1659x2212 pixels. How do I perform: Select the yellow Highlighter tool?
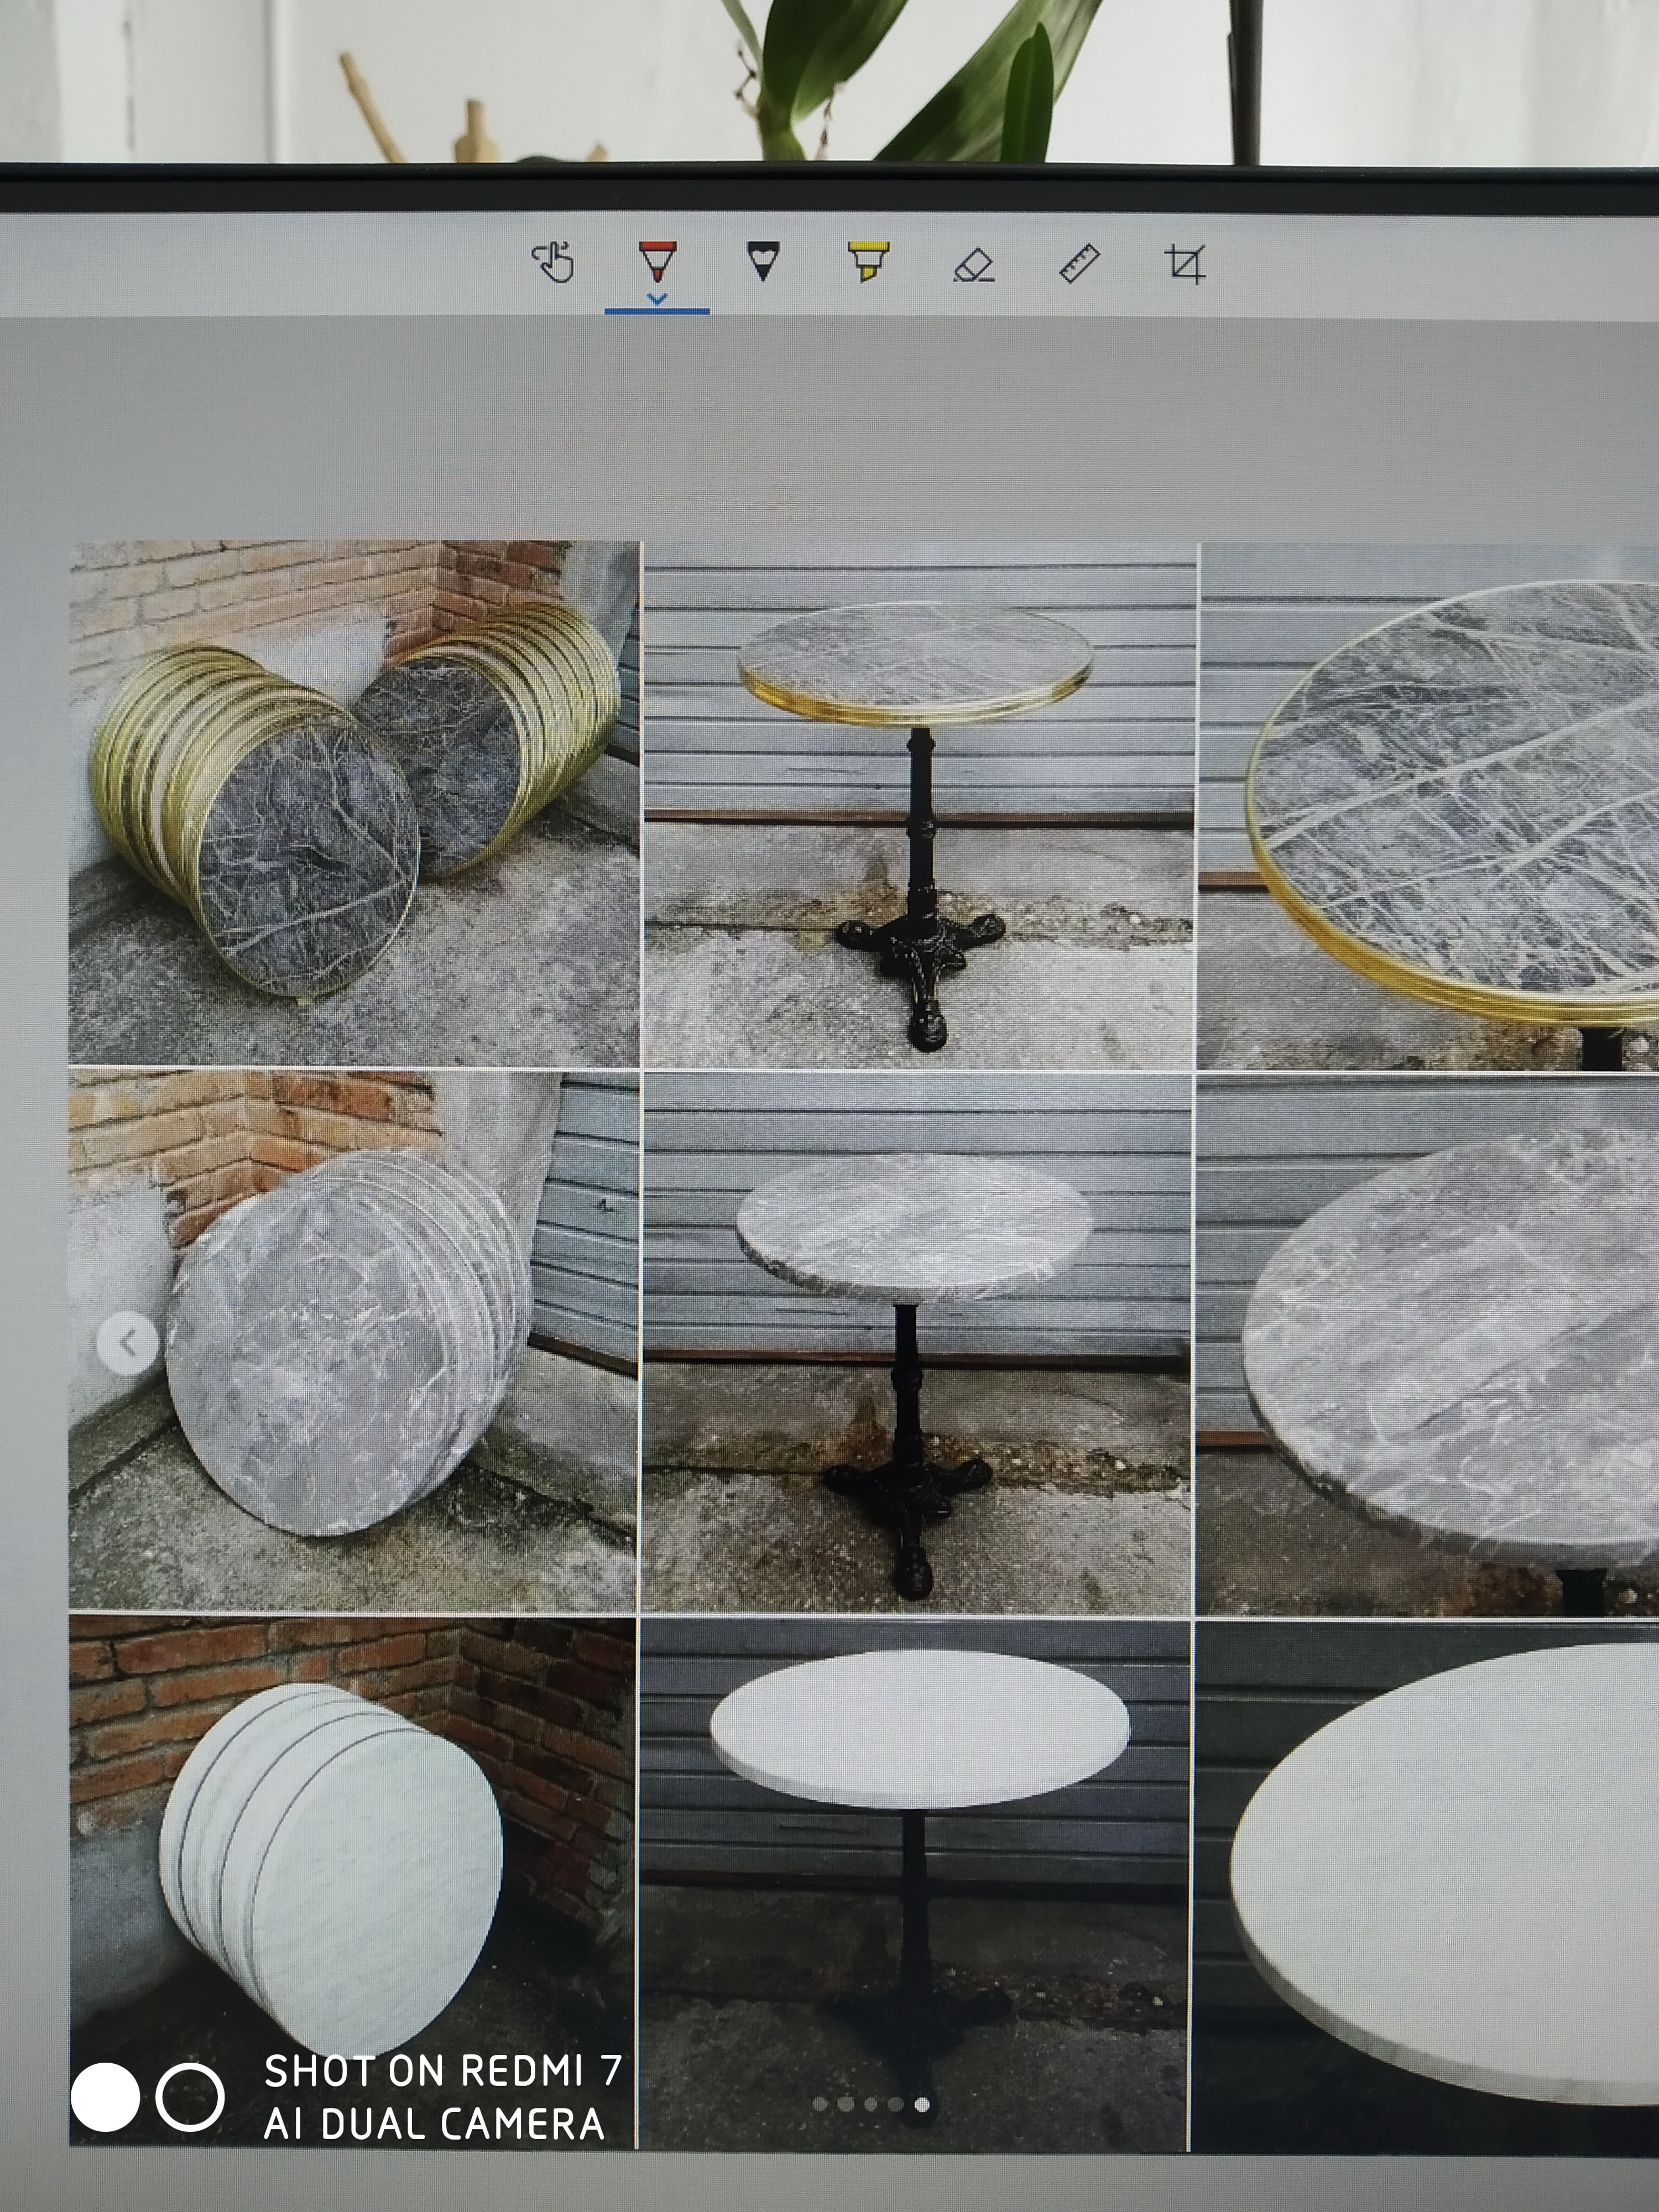click(868, 262)
